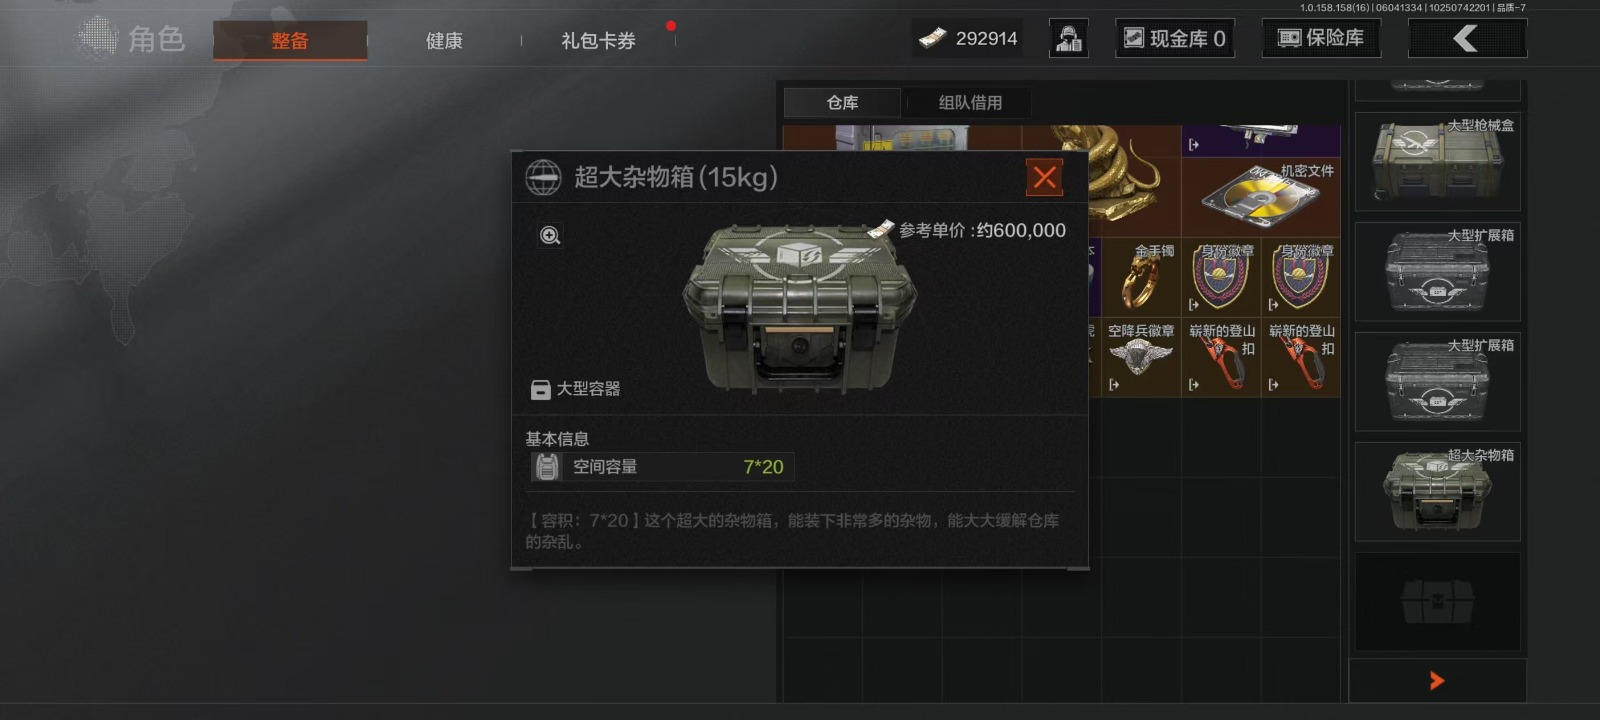Select the 大型枪械盒 container
Viewport: 1600px width, 720px height.
click(x=1438, y=161)
